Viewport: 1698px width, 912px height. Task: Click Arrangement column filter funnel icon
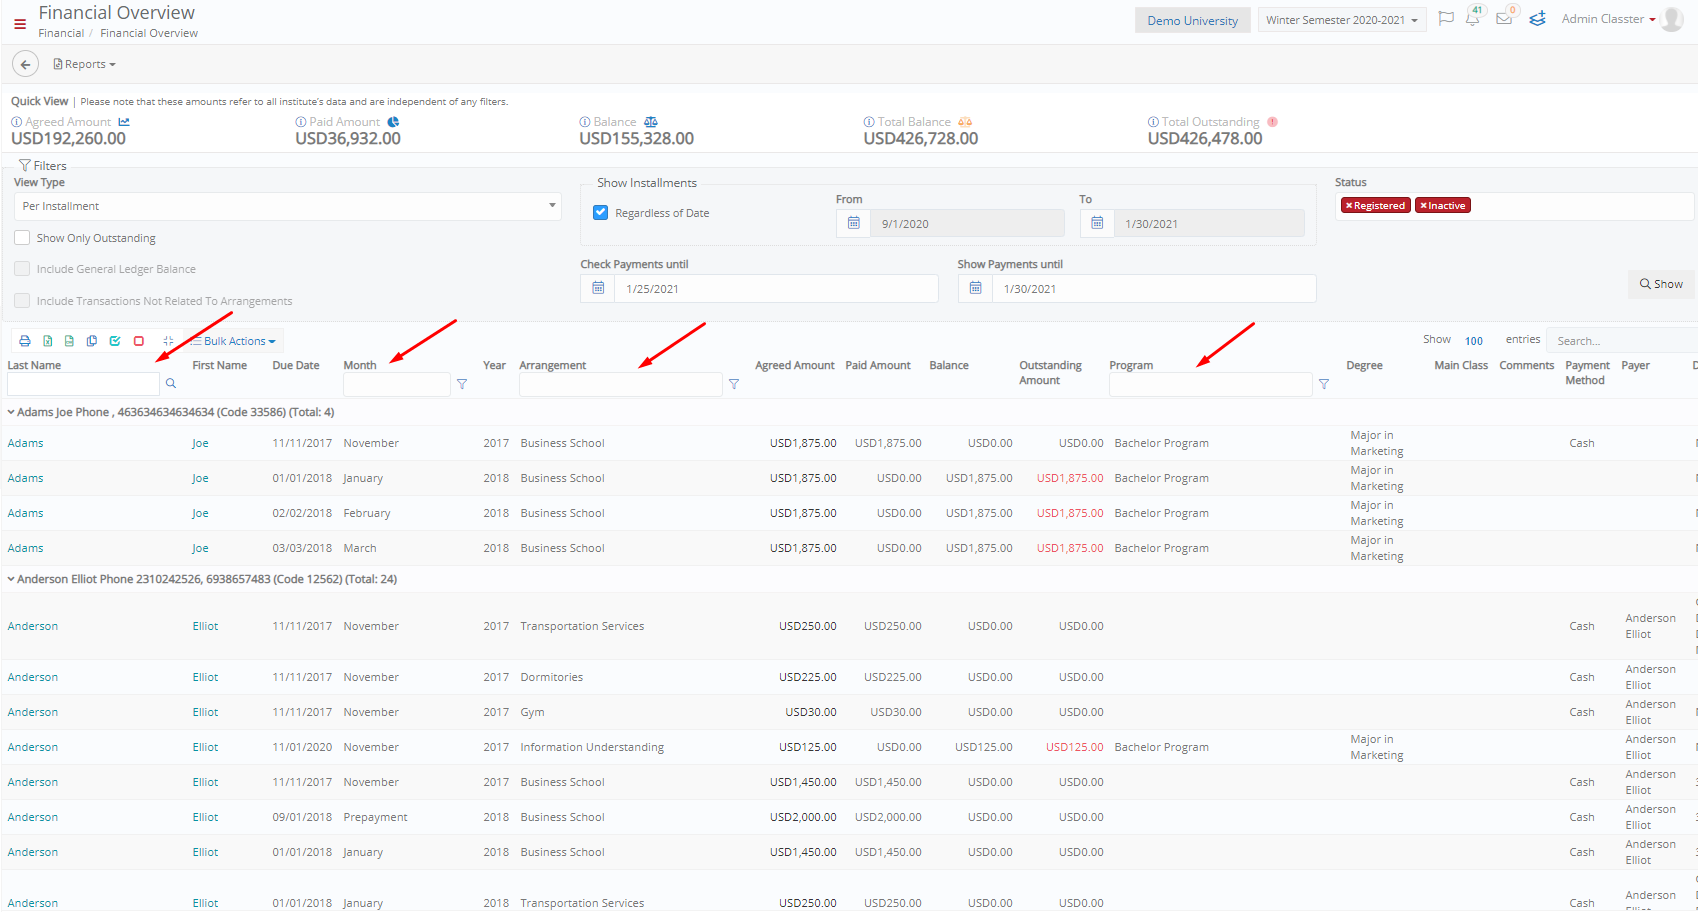point(734,384)
